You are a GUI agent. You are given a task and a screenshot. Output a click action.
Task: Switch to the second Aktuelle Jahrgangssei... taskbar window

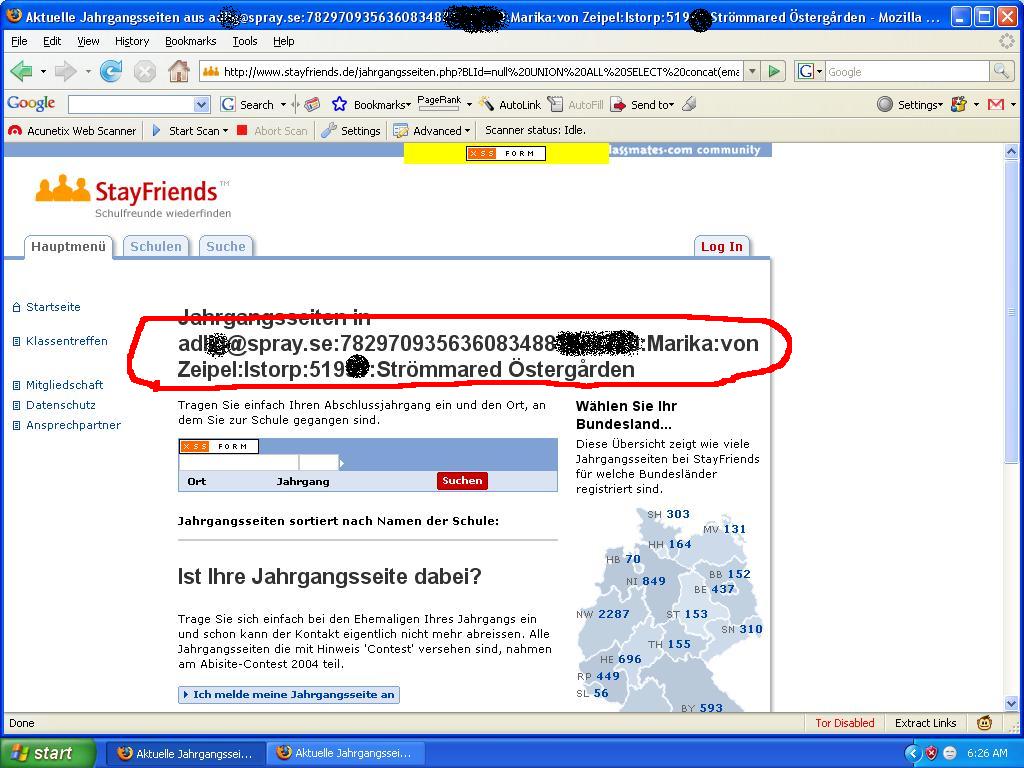point(346,753)
